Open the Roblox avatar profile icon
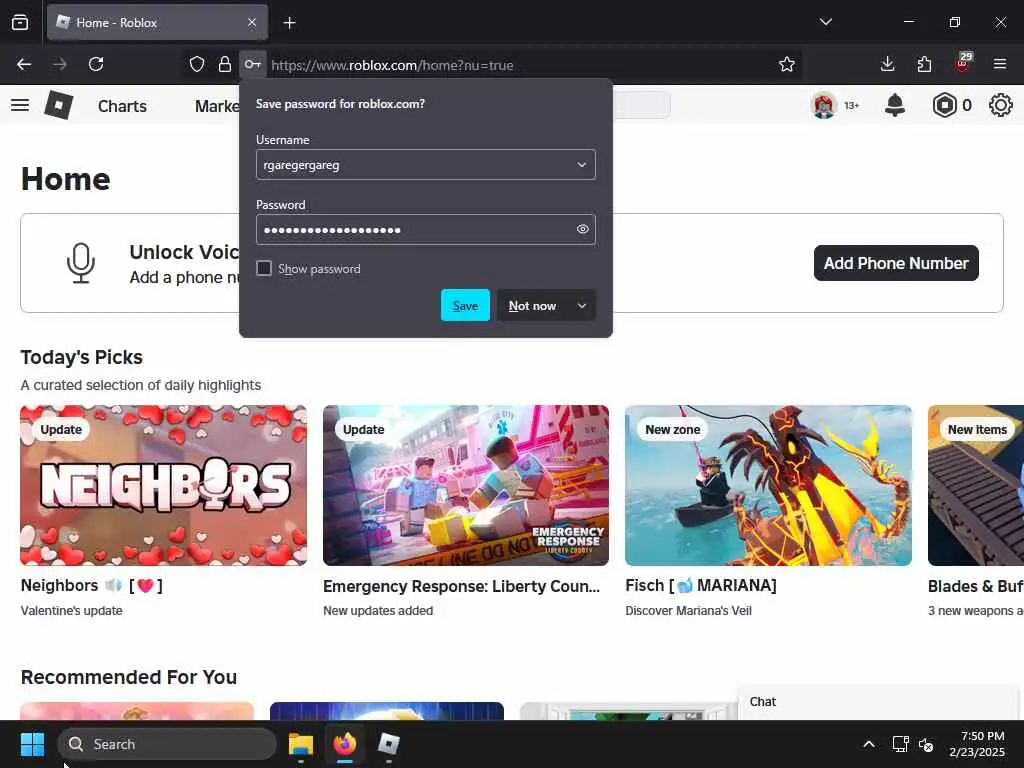Screen dimensions: 1024x768 coord(824,105)
